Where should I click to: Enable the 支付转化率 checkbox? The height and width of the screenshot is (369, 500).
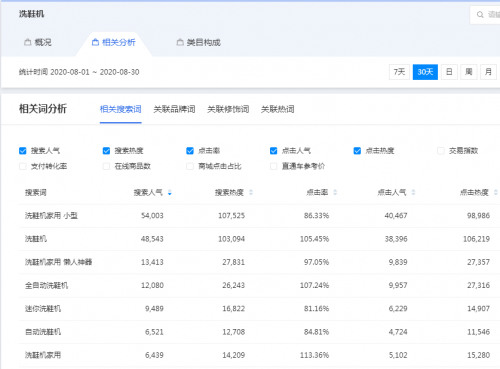point(23,166)
